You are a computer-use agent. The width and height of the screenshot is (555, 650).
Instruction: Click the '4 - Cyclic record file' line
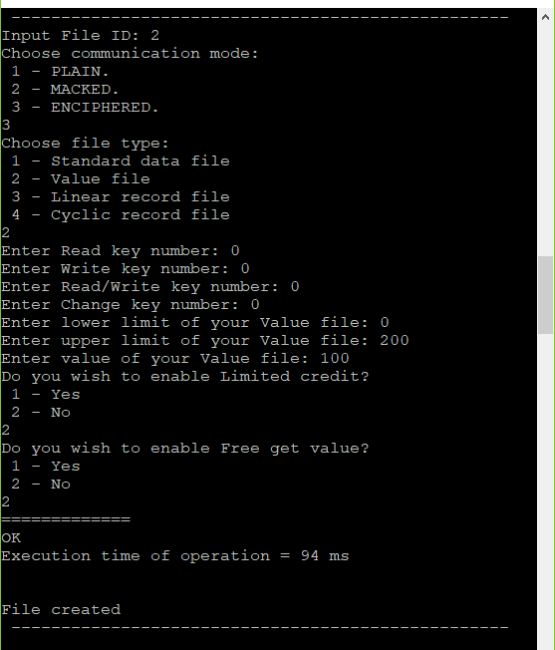click(x=120, y=215)
